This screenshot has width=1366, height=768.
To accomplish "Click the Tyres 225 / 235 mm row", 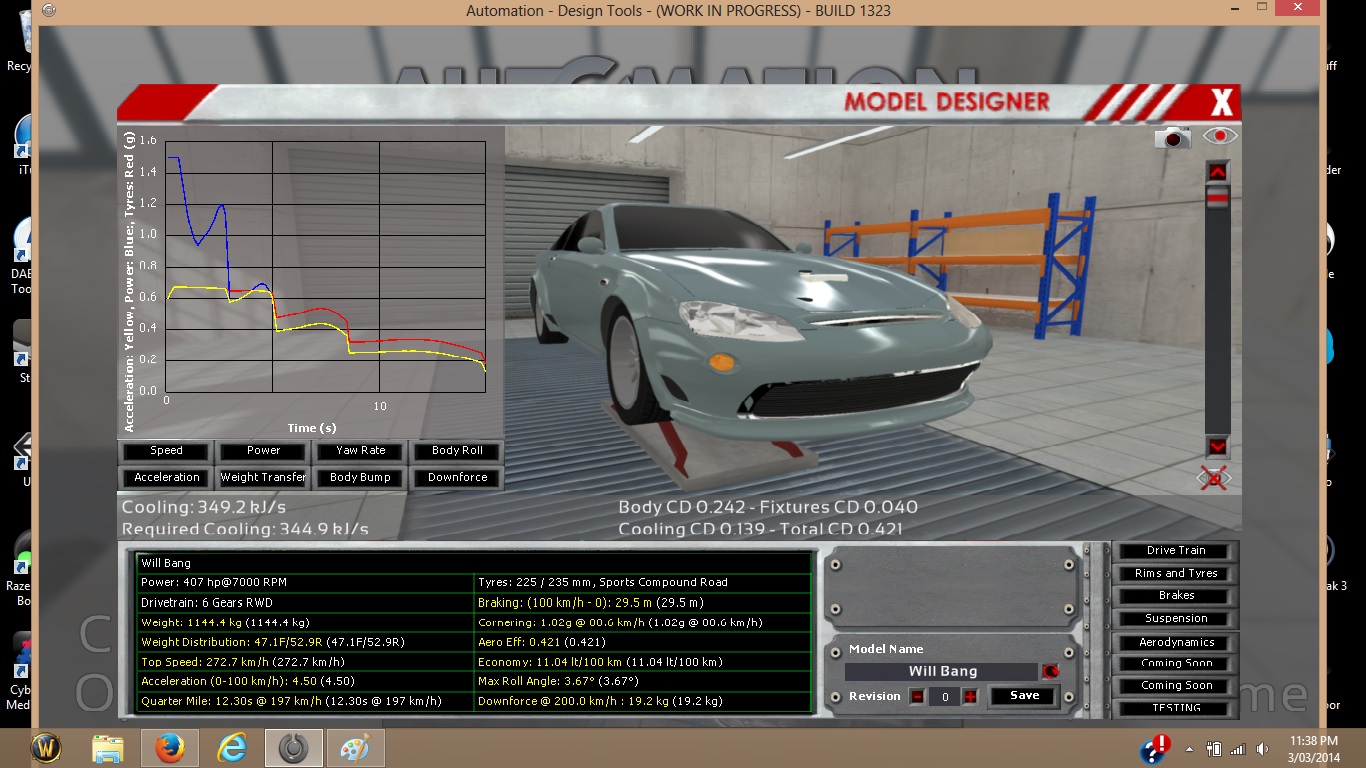I will [643, 582].
